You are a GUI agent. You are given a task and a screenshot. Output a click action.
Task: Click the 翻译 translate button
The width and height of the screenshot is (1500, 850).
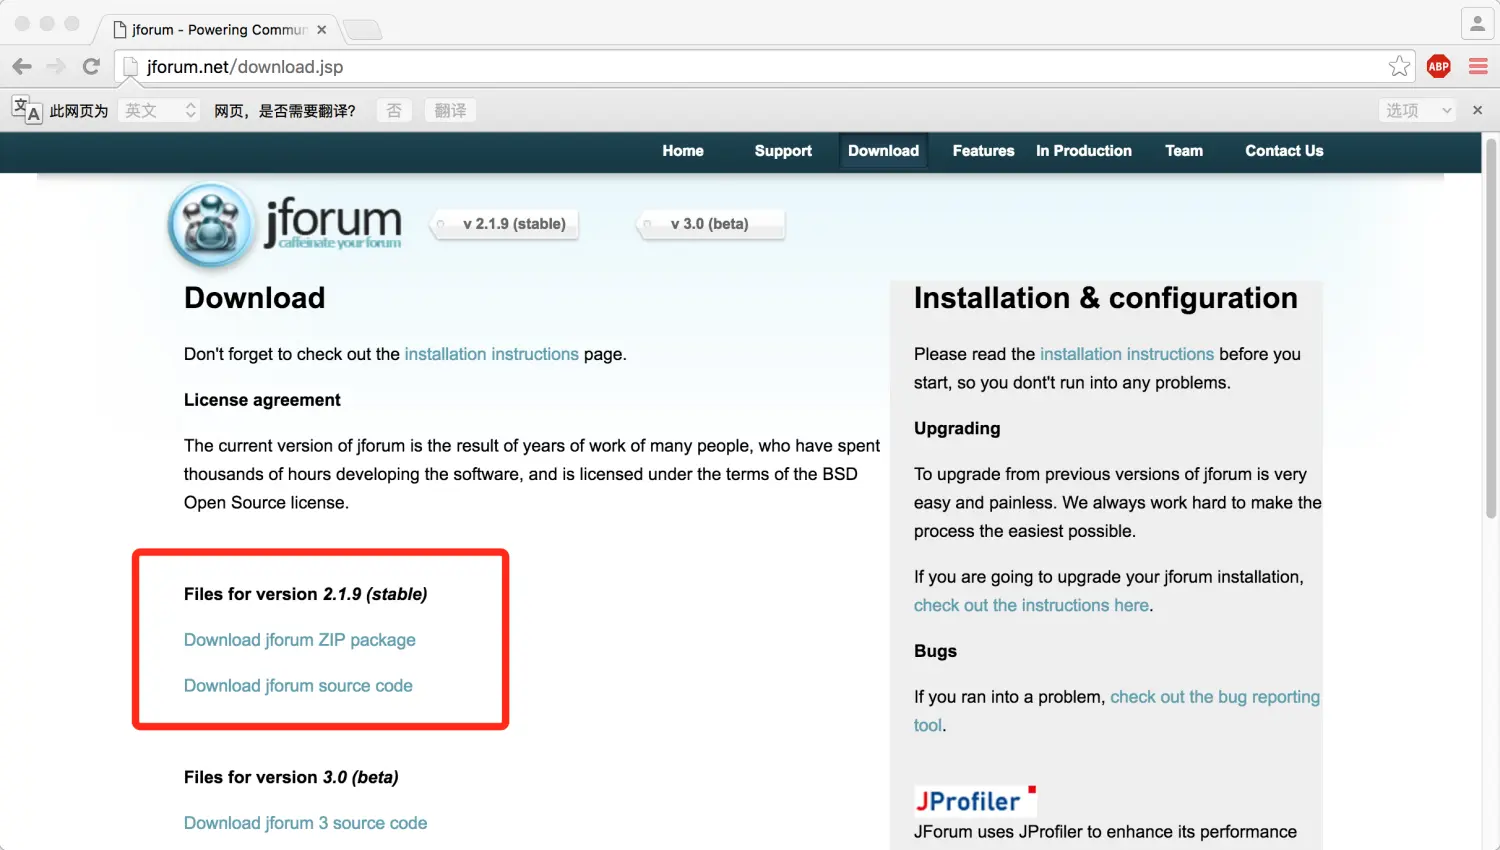point(450,110)
